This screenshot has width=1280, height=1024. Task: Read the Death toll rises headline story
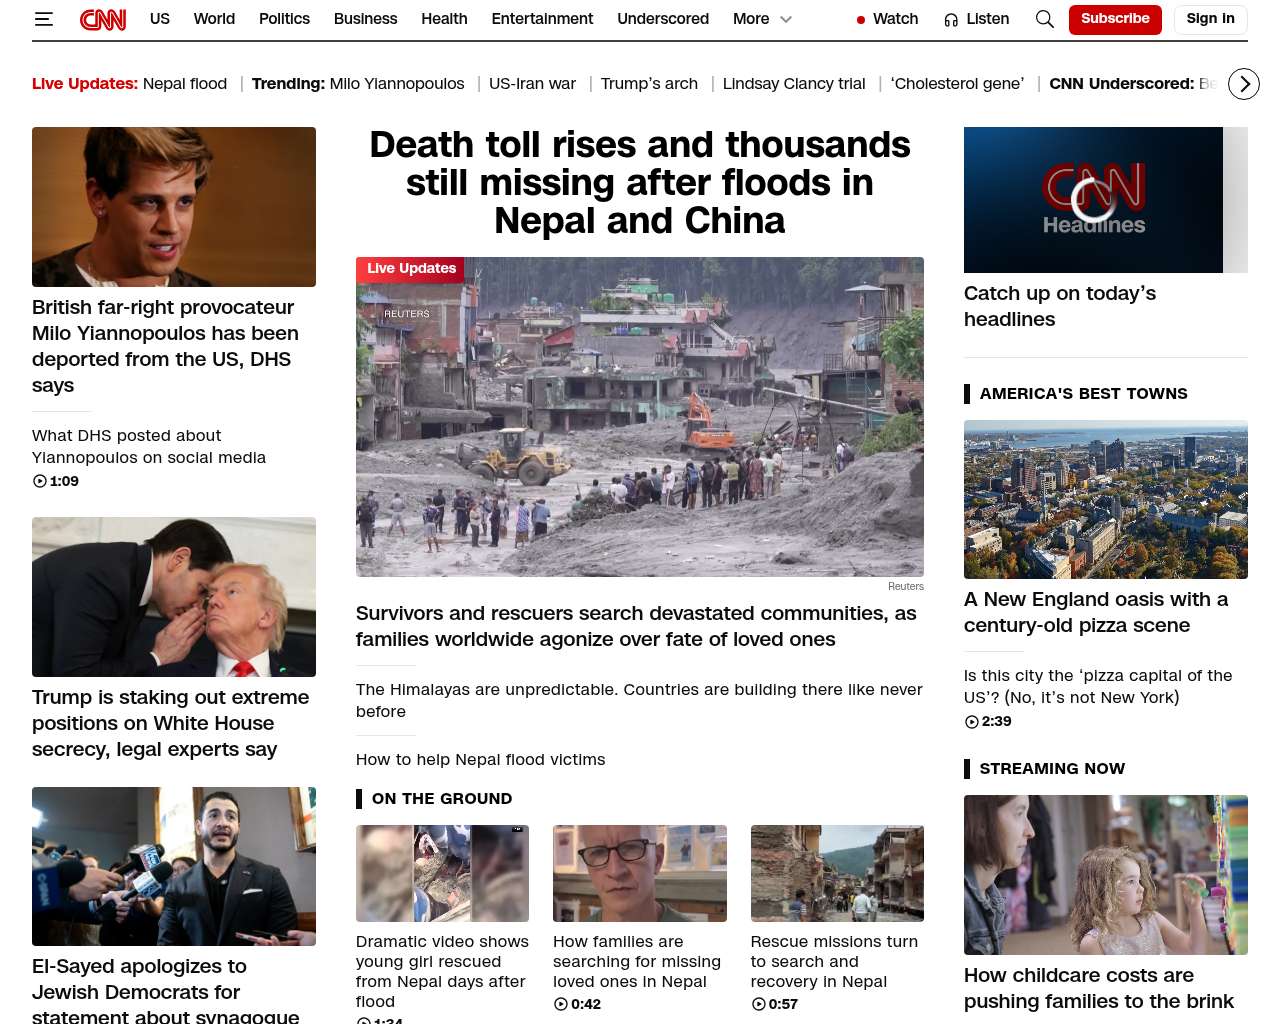[640, 183]
